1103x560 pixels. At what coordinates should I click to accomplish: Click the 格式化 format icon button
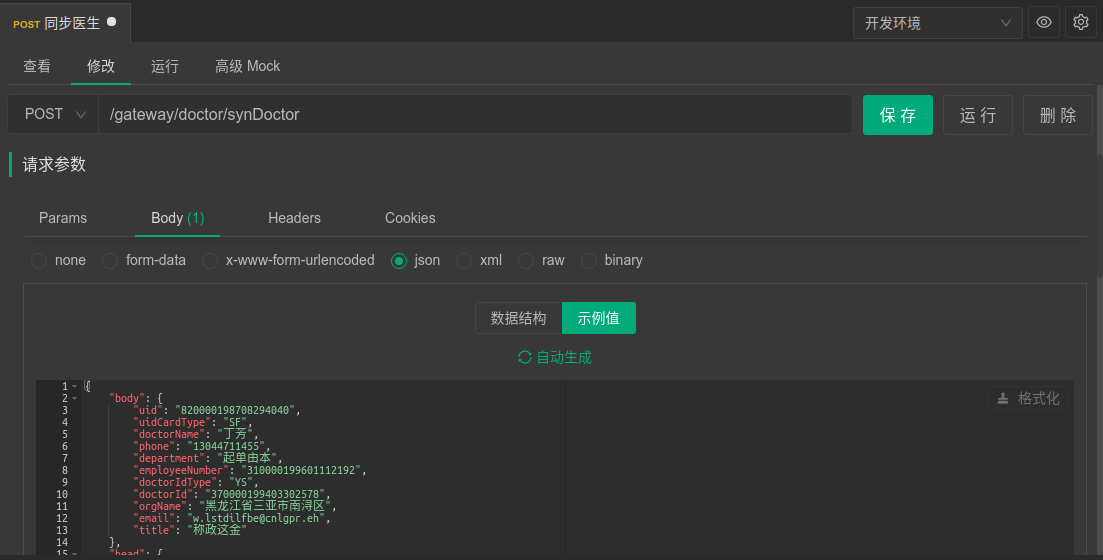click(1028, 398)
